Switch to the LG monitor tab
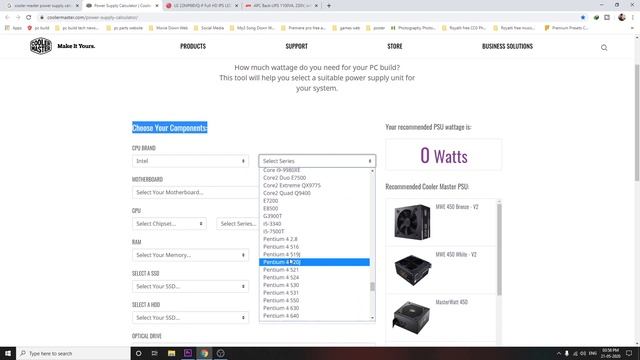This screenshot has height=360, width=640. [x=202, y=6]
